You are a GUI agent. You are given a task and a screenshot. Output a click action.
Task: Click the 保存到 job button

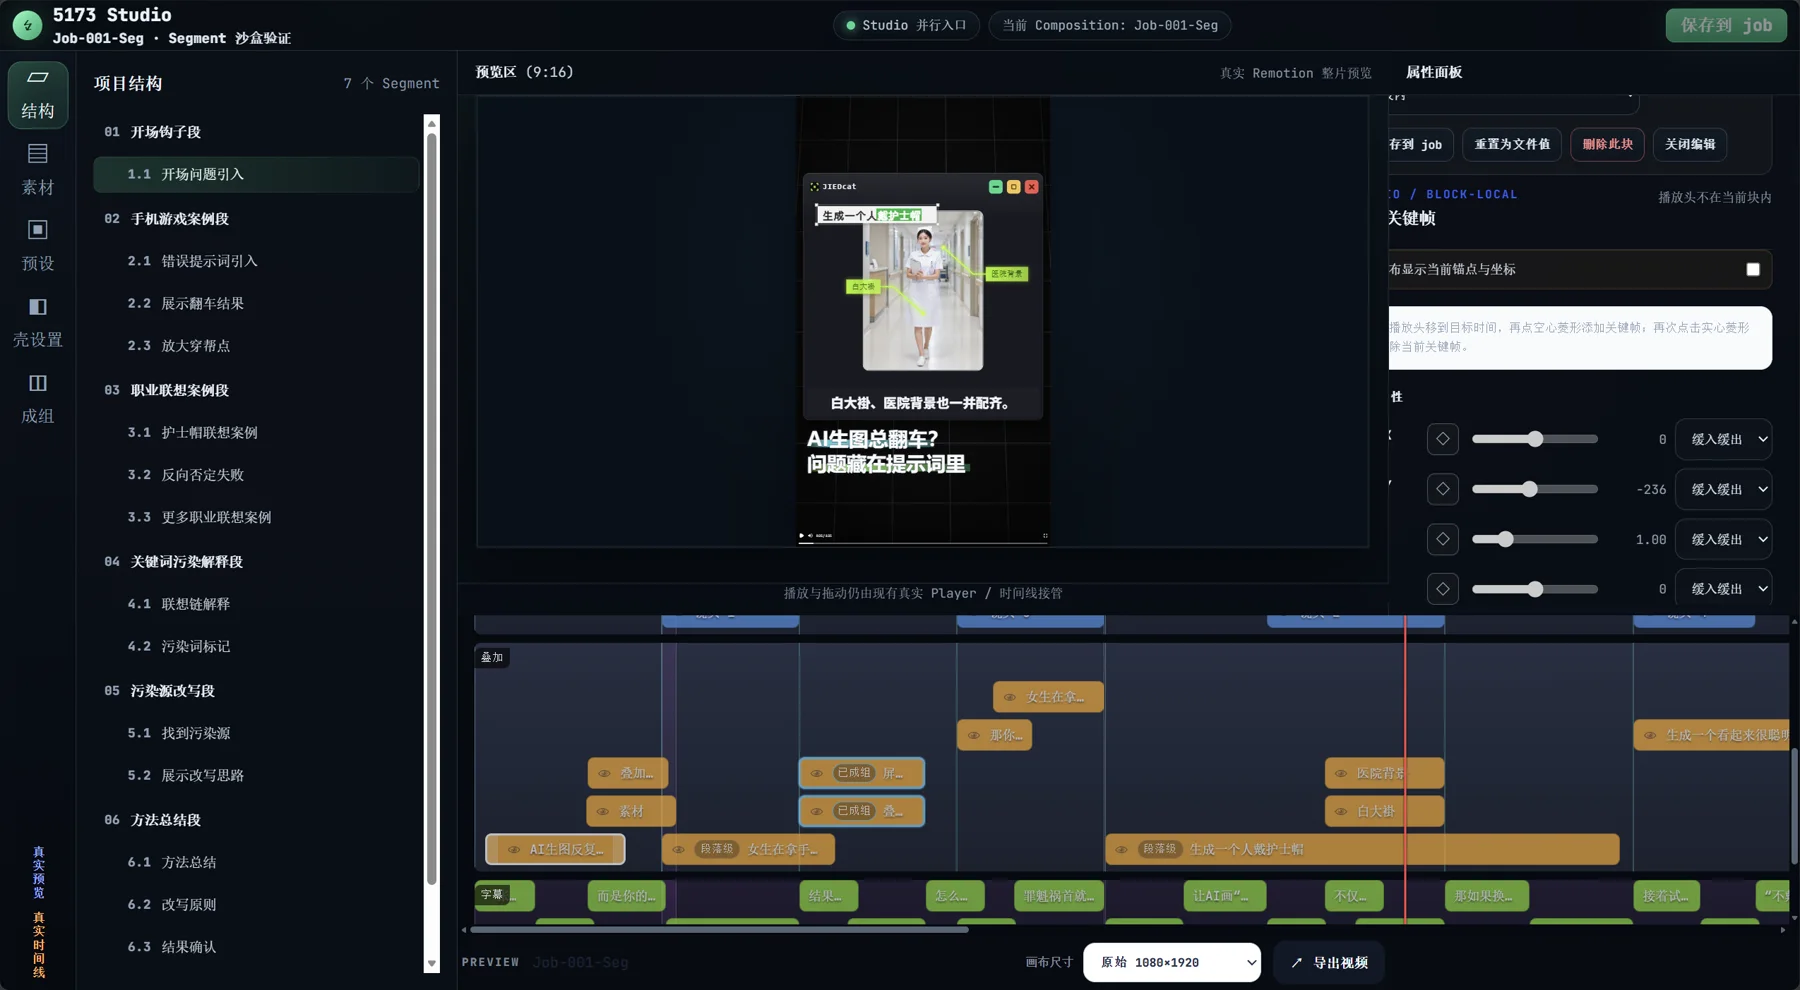1726,25
